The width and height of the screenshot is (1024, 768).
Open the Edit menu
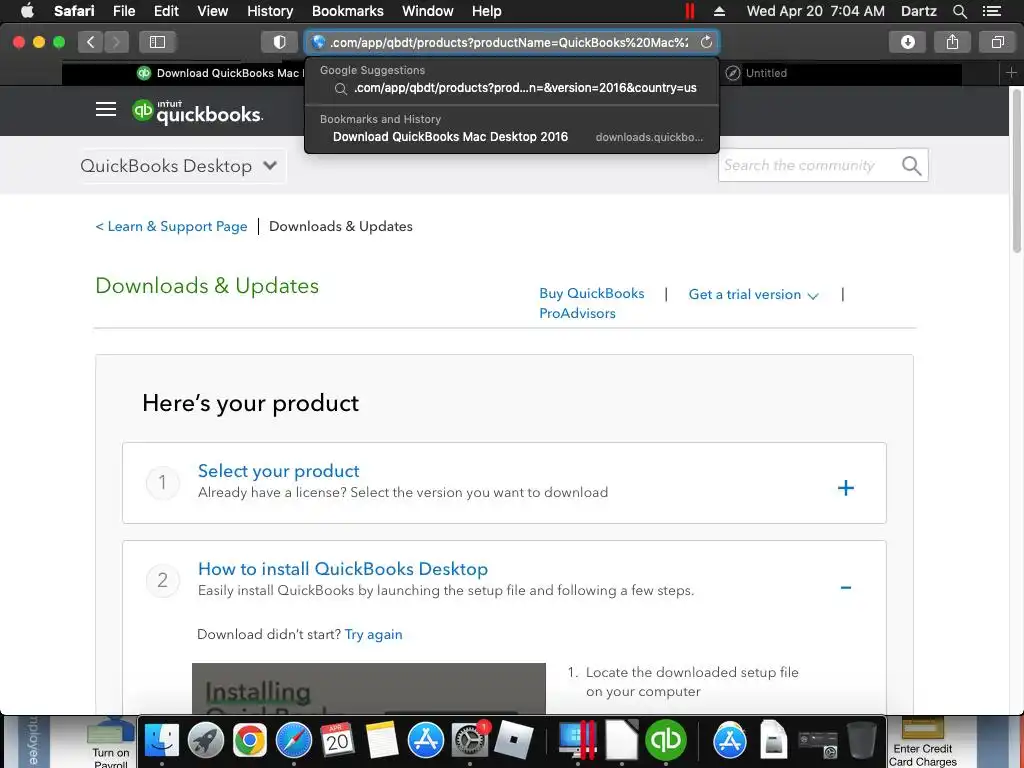(x=166, y=11)
